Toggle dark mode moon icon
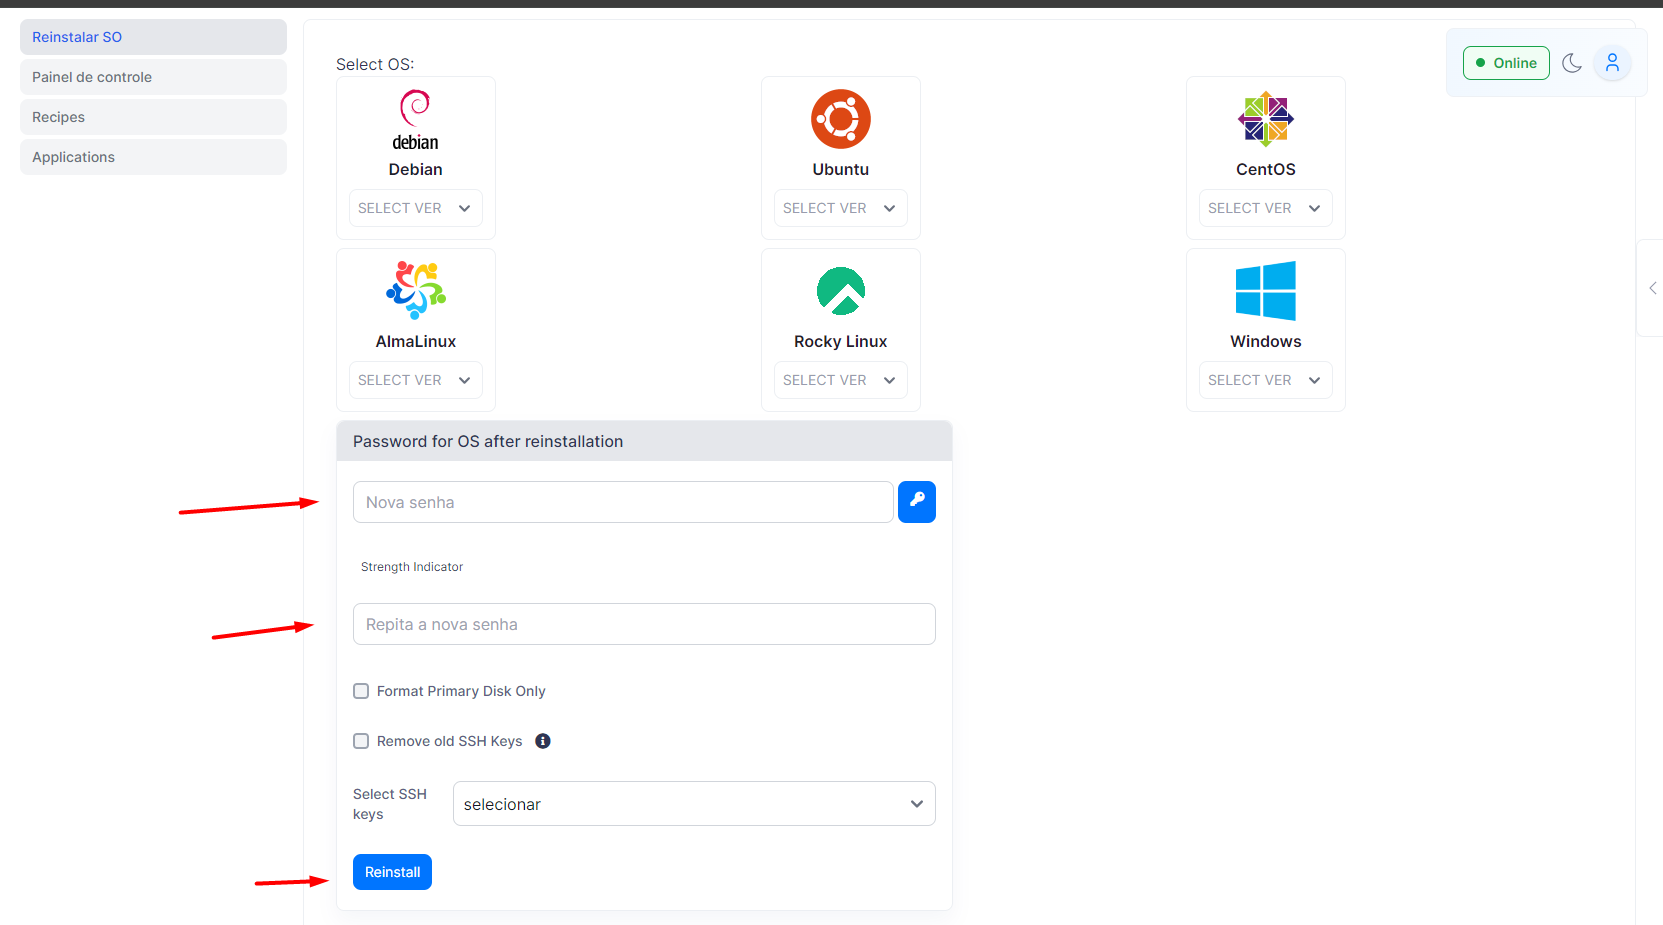 tap(1572, 63)
